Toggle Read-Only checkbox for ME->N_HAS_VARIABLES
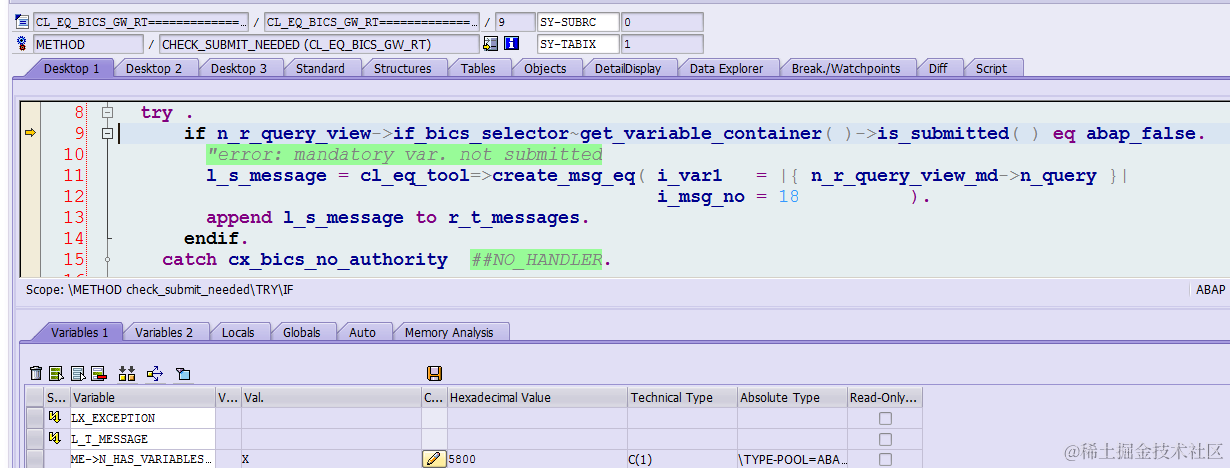This screenshot has height=468, width=1230. 885,459
